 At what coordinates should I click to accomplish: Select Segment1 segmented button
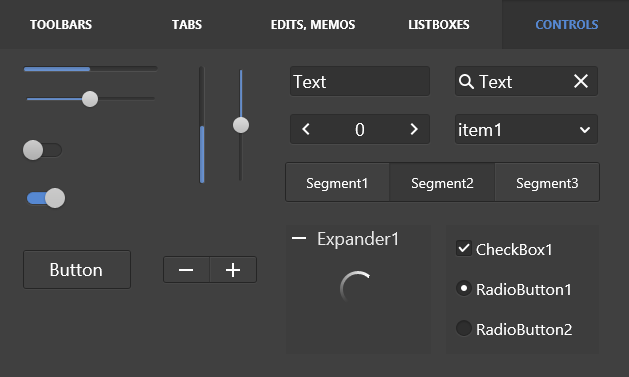[x=337, y=183]
